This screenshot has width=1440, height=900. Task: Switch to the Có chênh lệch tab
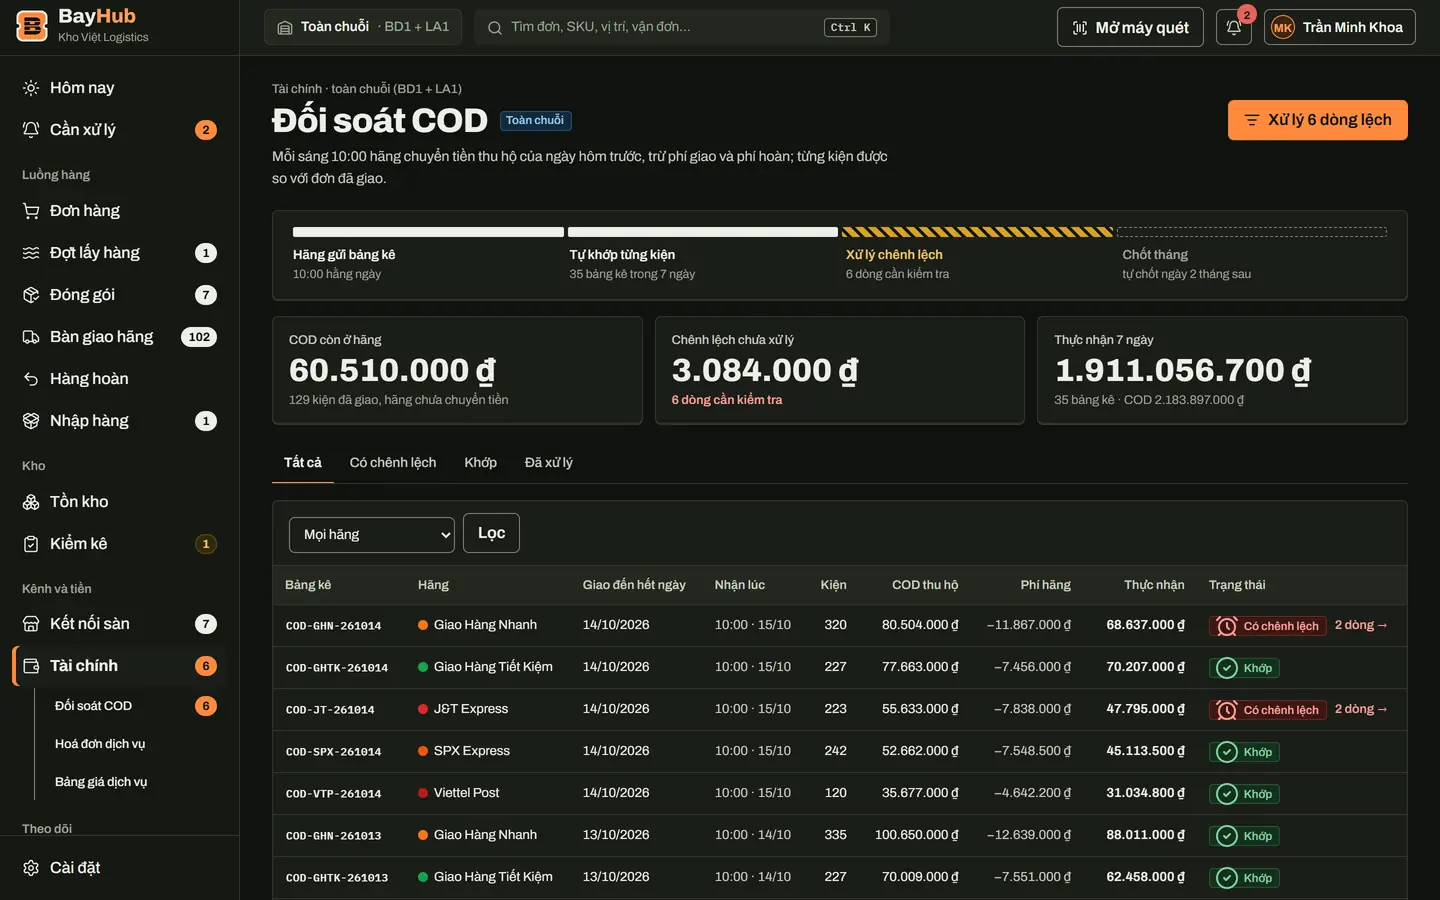(393, 463)
